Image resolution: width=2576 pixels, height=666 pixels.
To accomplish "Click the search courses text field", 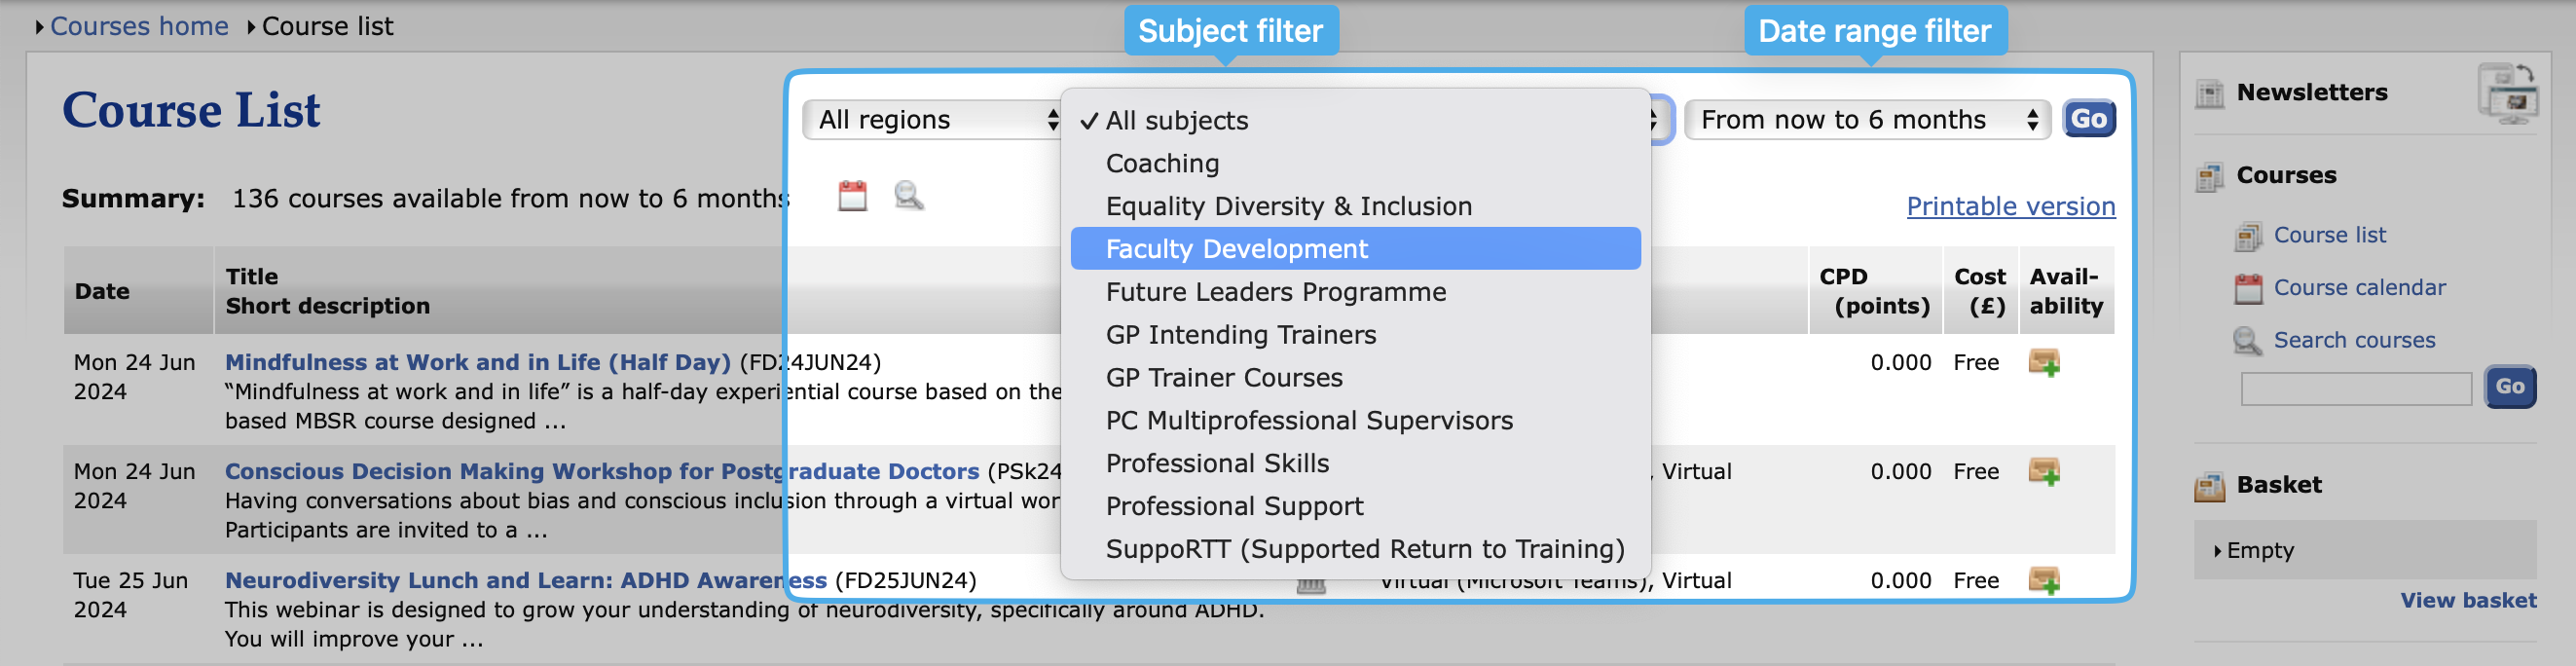I will 2355,388.
